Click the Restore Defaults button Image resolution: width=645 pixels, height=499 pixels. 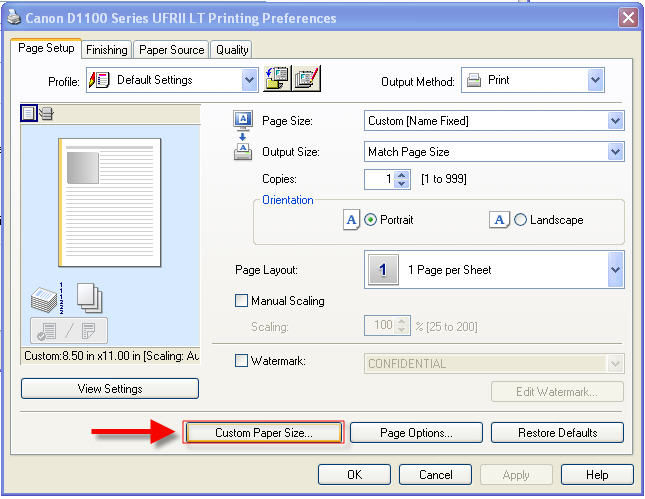pyautogui.click(x=557, y=433)
